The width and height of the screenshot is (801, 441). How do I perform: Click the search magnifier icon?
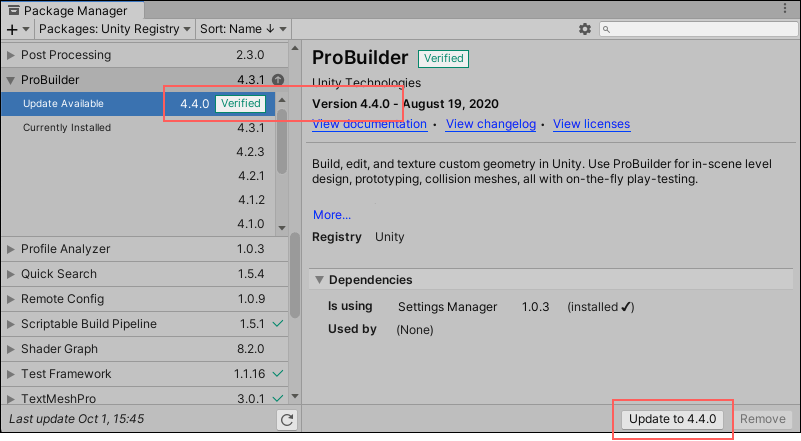click(608, 30)
